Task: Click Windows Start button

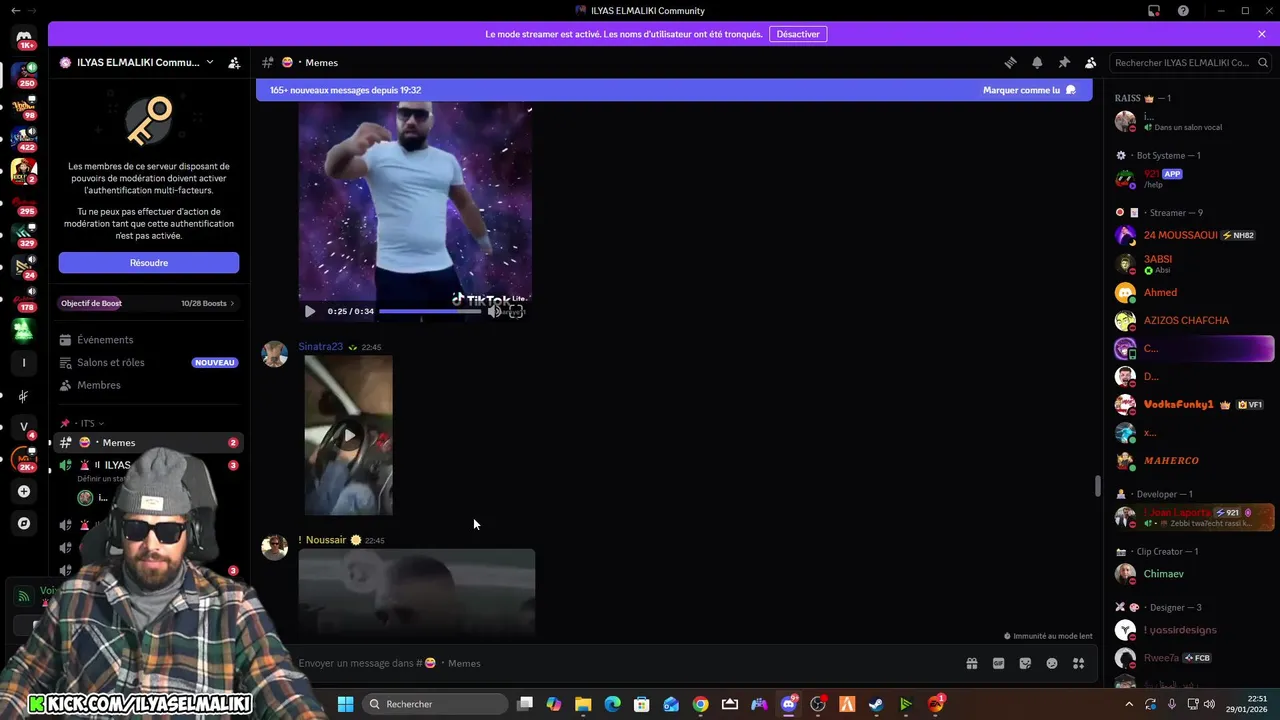Action: click(x=345, y=704)
